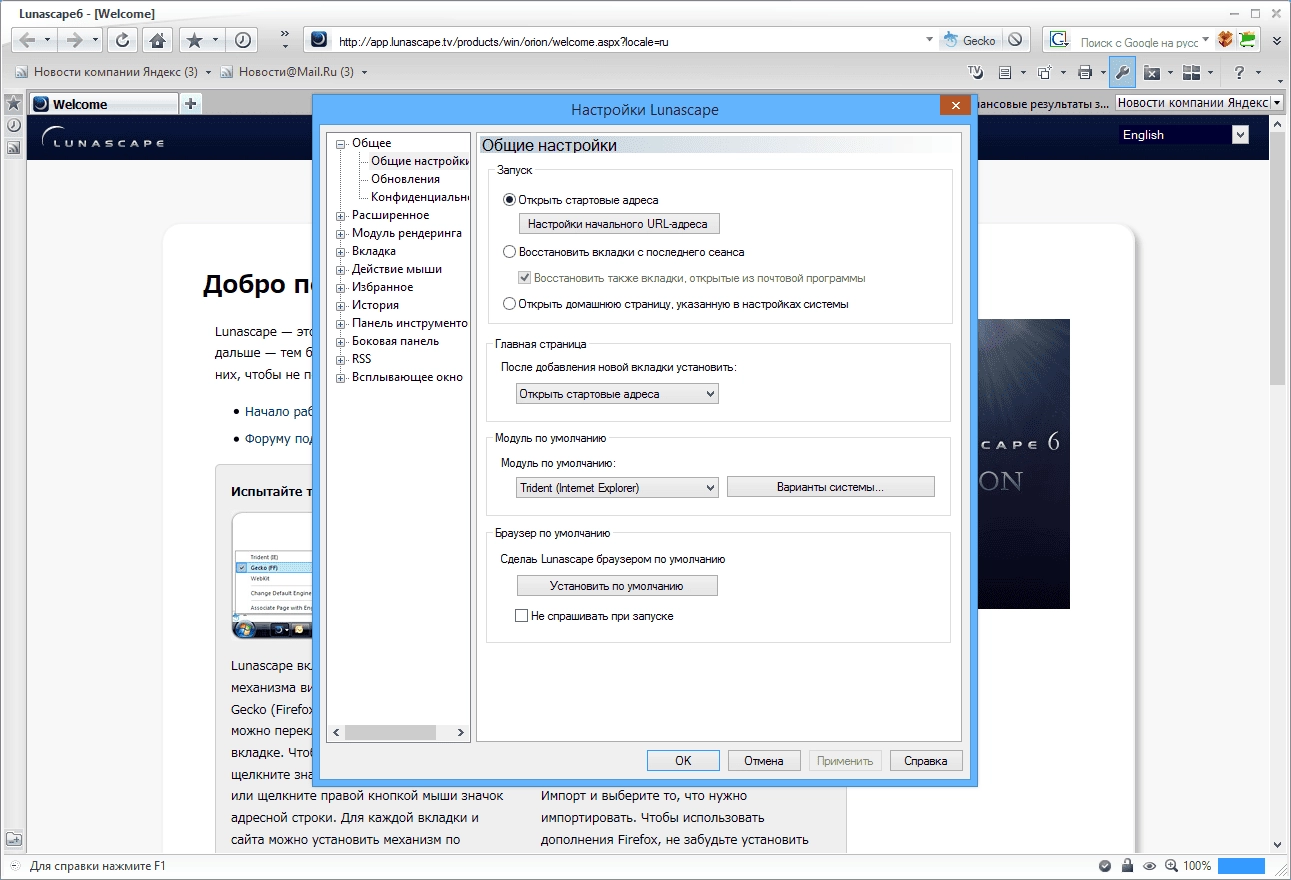Switch to the Welcome tab
Viewport: 1291px width, 880px height.
coord(103,104)
